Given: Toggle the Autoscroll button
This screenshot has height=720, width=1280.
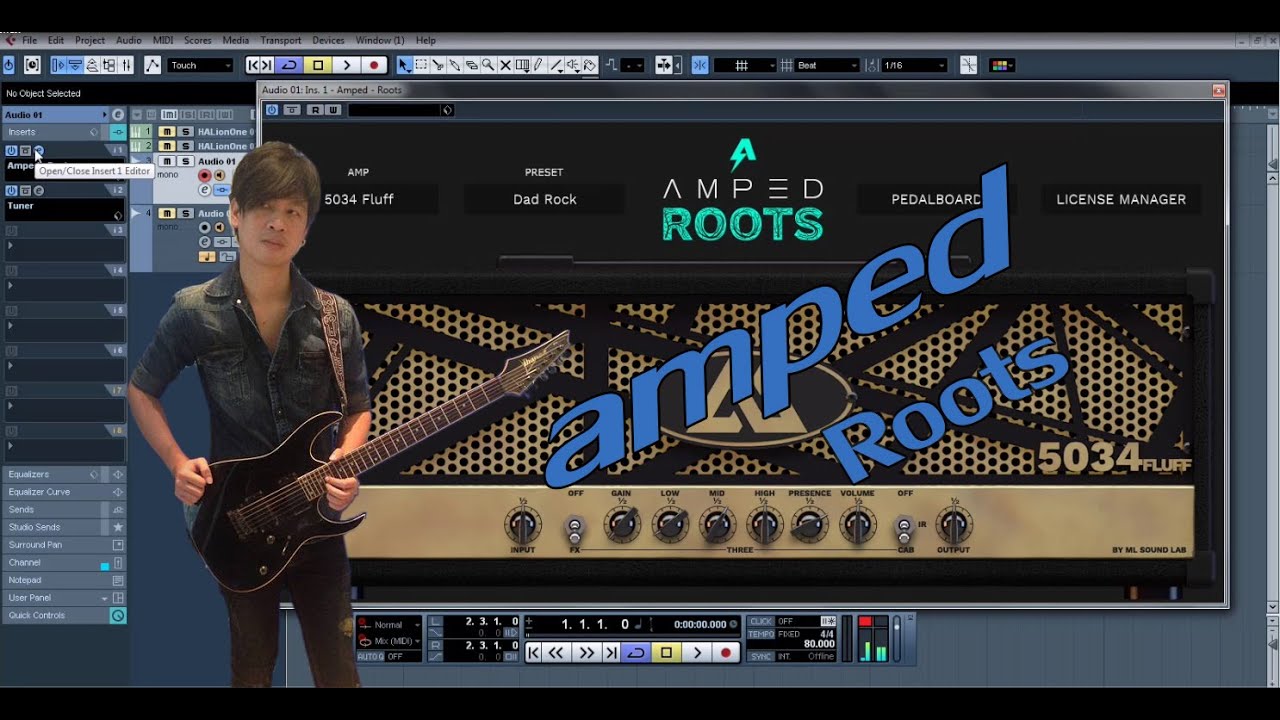Looking at the screenshot, I should click(x=664, y=65).
